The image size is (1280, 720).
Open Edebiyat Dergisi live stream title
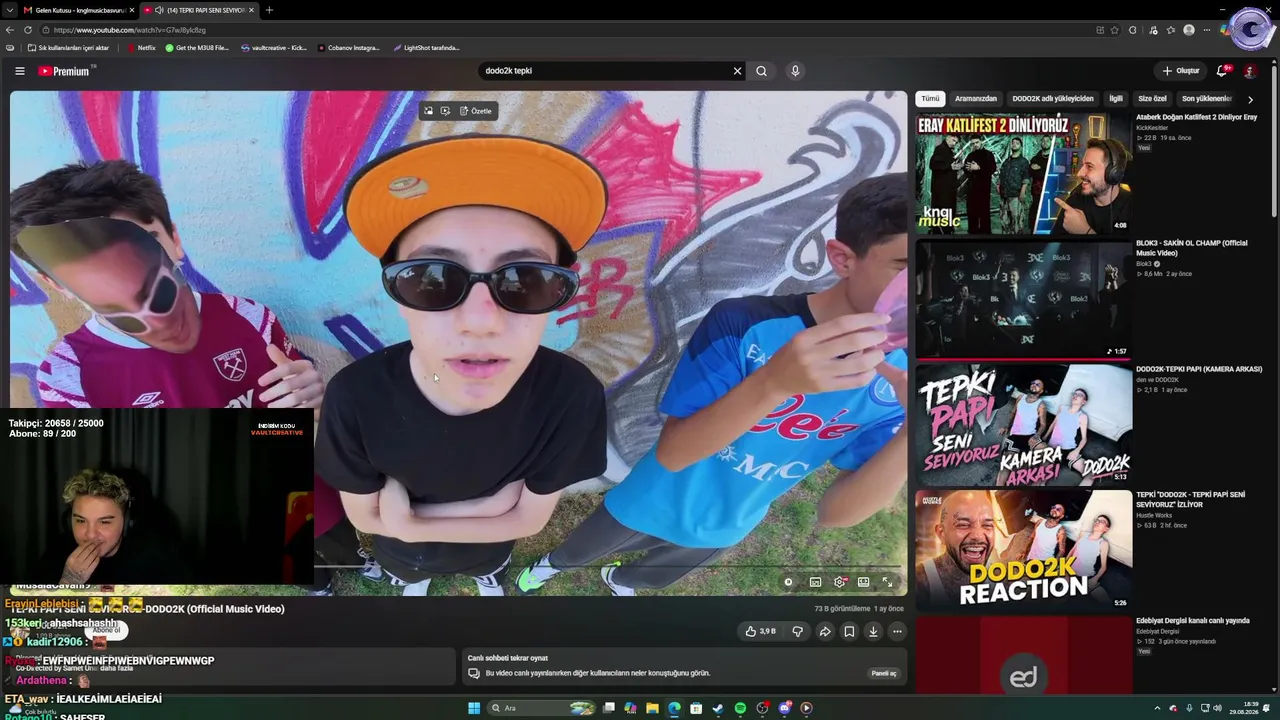coord(1192,621)
